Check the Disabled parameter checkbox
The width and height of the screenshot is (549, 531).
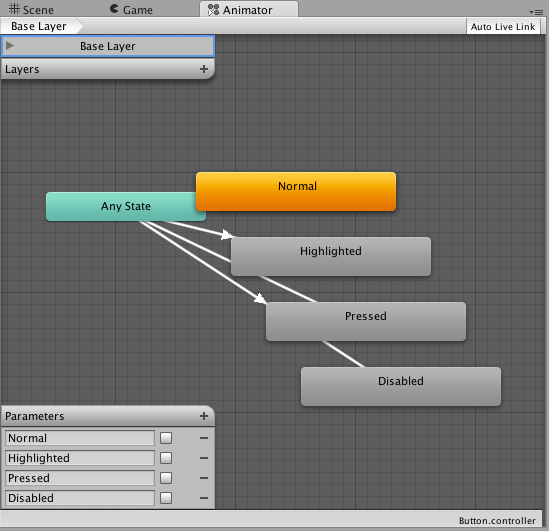166,498
